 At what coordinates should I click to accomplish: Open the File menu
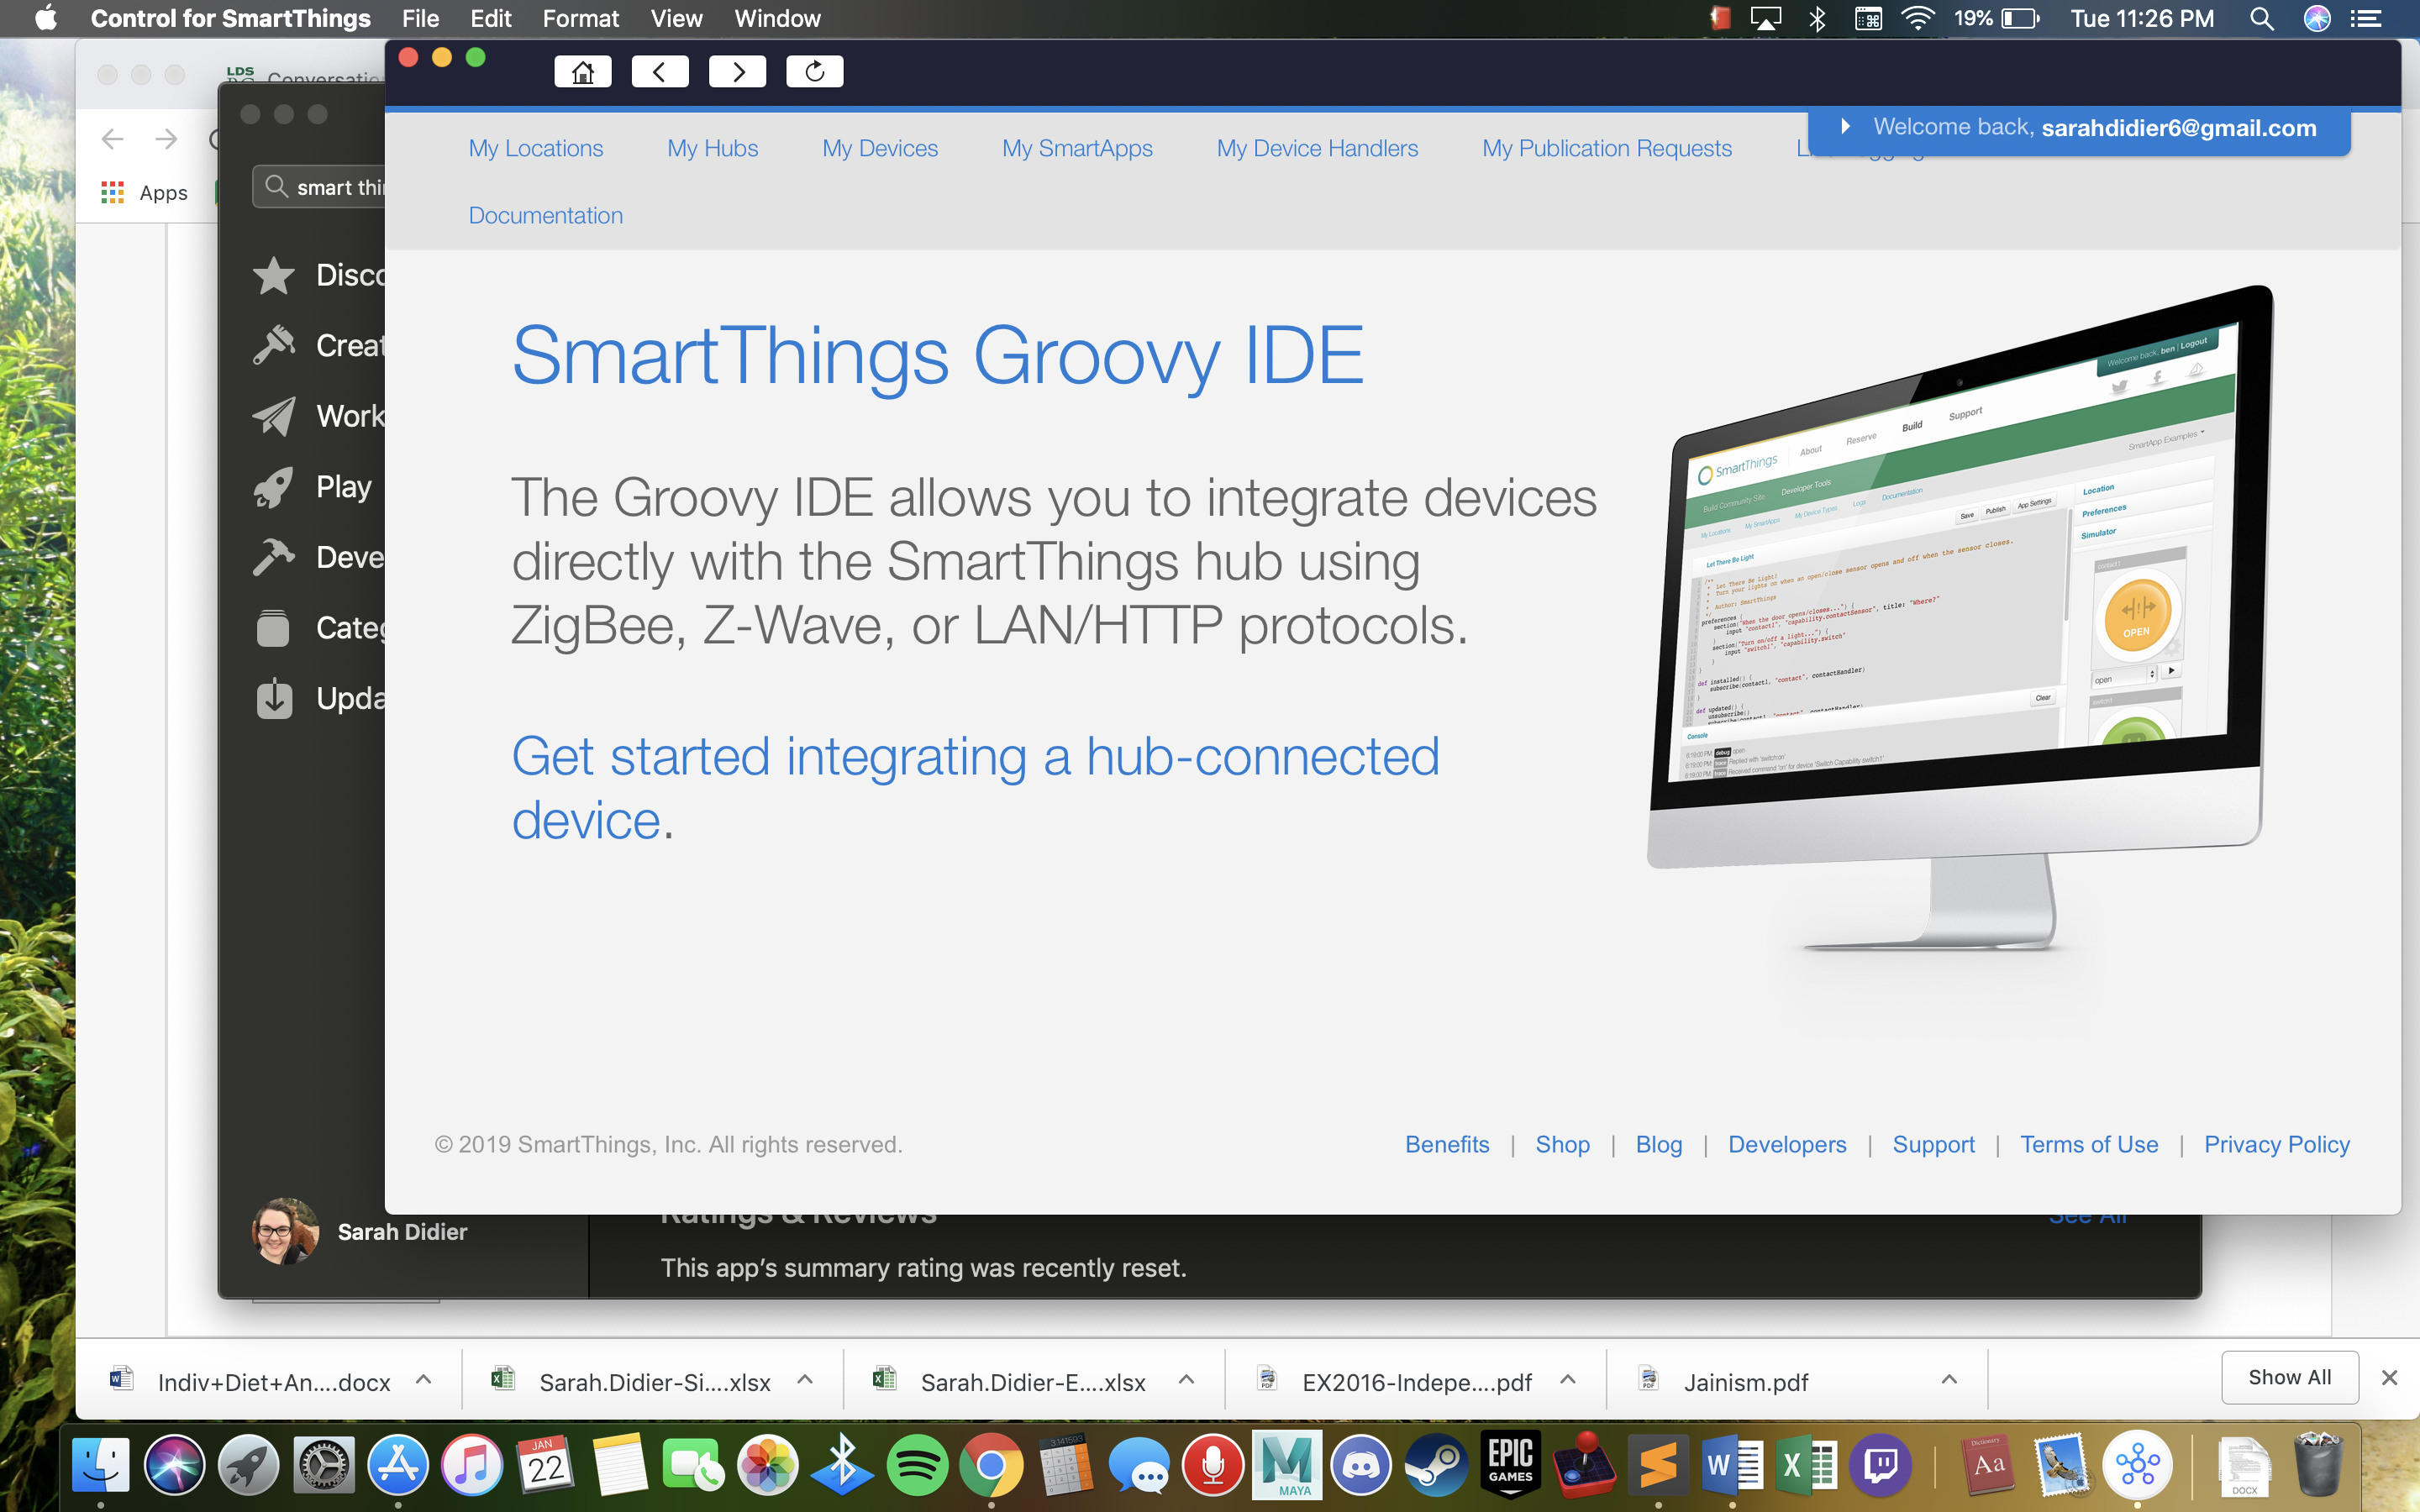[420, 18]
